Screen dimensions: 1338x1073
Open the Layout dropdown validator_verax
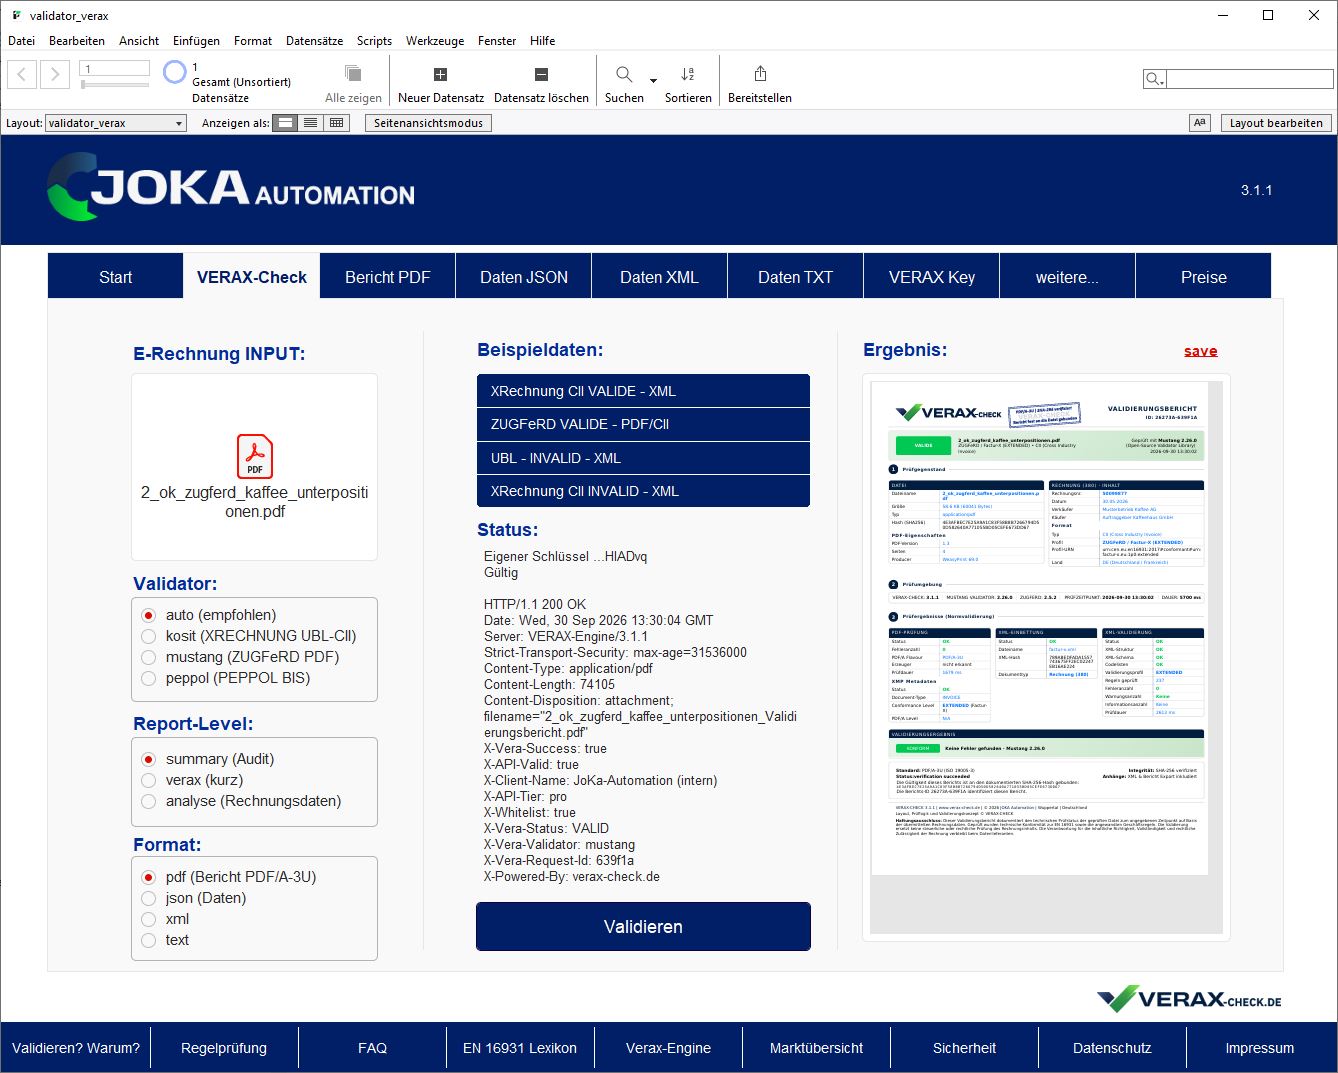pos(116,123)
